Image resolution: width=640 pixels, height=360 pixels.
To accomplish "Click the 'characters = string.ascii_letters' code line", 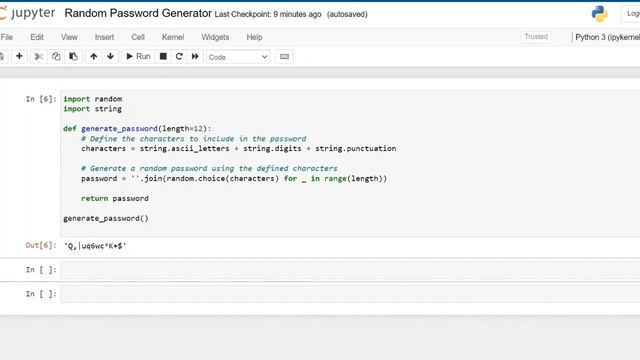I will coord(239,149).
